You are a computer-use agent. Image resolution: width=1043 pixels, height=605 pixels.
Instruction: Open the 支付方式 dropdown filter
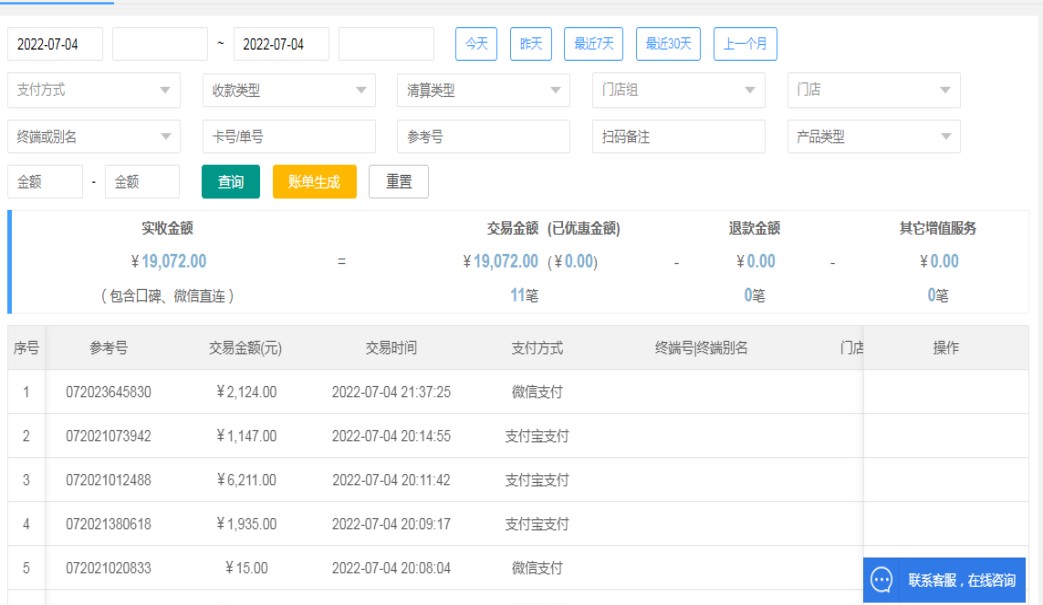click(x=94, y=90)
